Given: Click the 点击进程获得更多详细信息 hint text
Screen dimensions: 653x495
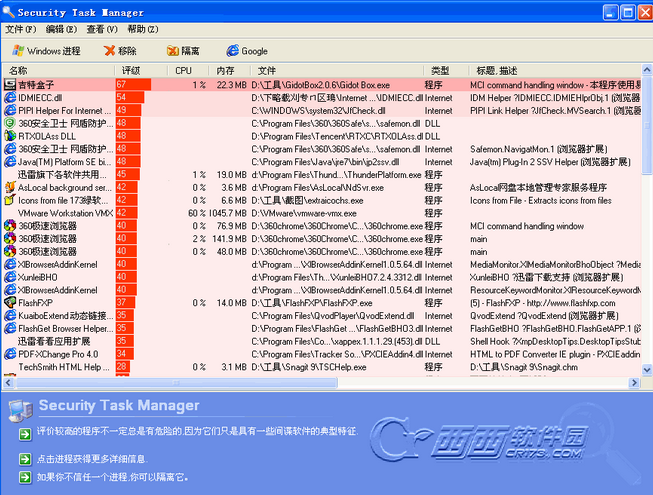Looking at the screenshot, I should 92,459.
